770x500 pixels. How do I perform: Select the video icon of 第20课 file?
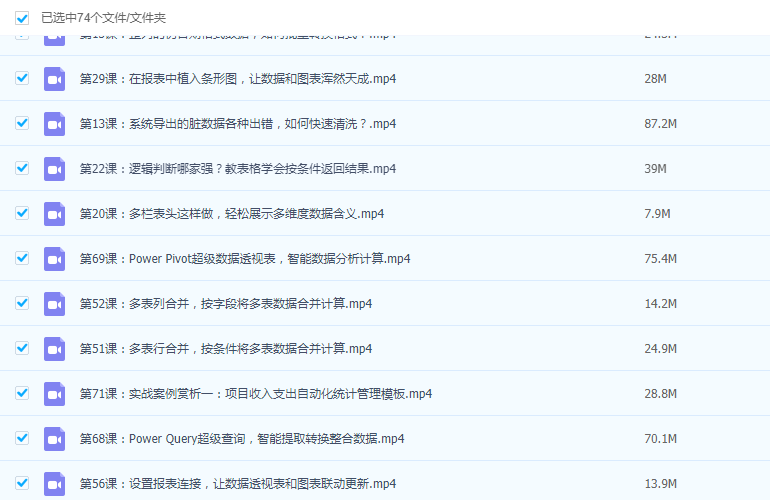[x=55, y=213]
